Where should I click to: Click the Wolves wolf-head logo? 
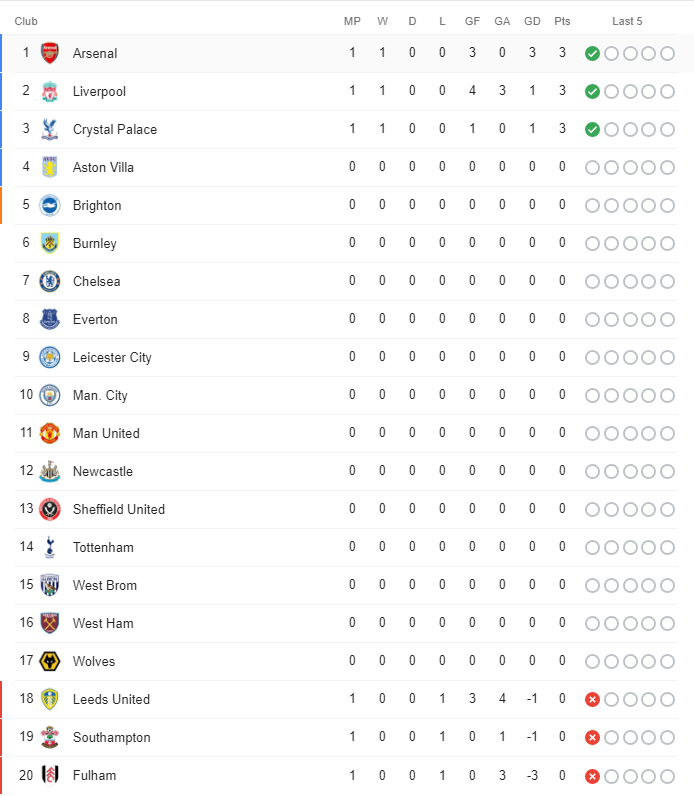(x=50, y=661)
